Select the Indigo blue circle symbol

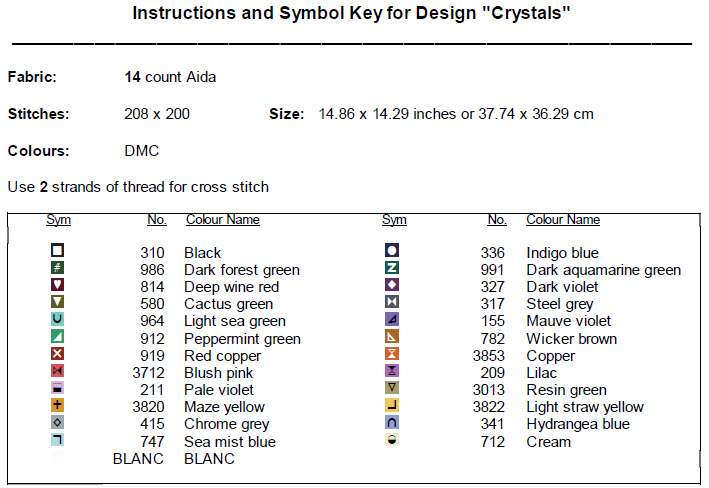[x=392, y=251]
